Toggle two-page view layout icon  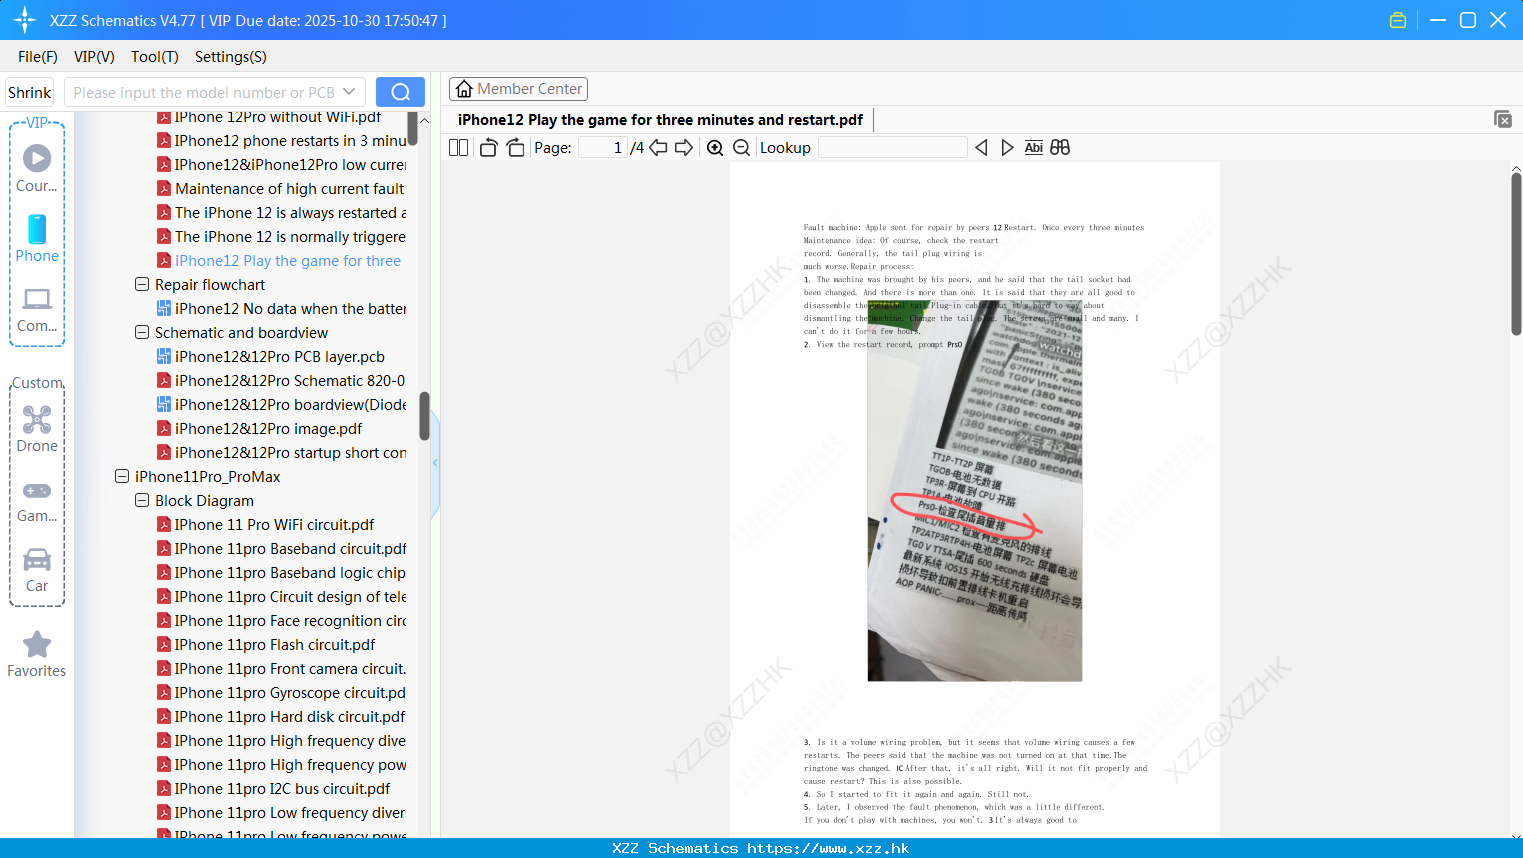click(458, 148)
